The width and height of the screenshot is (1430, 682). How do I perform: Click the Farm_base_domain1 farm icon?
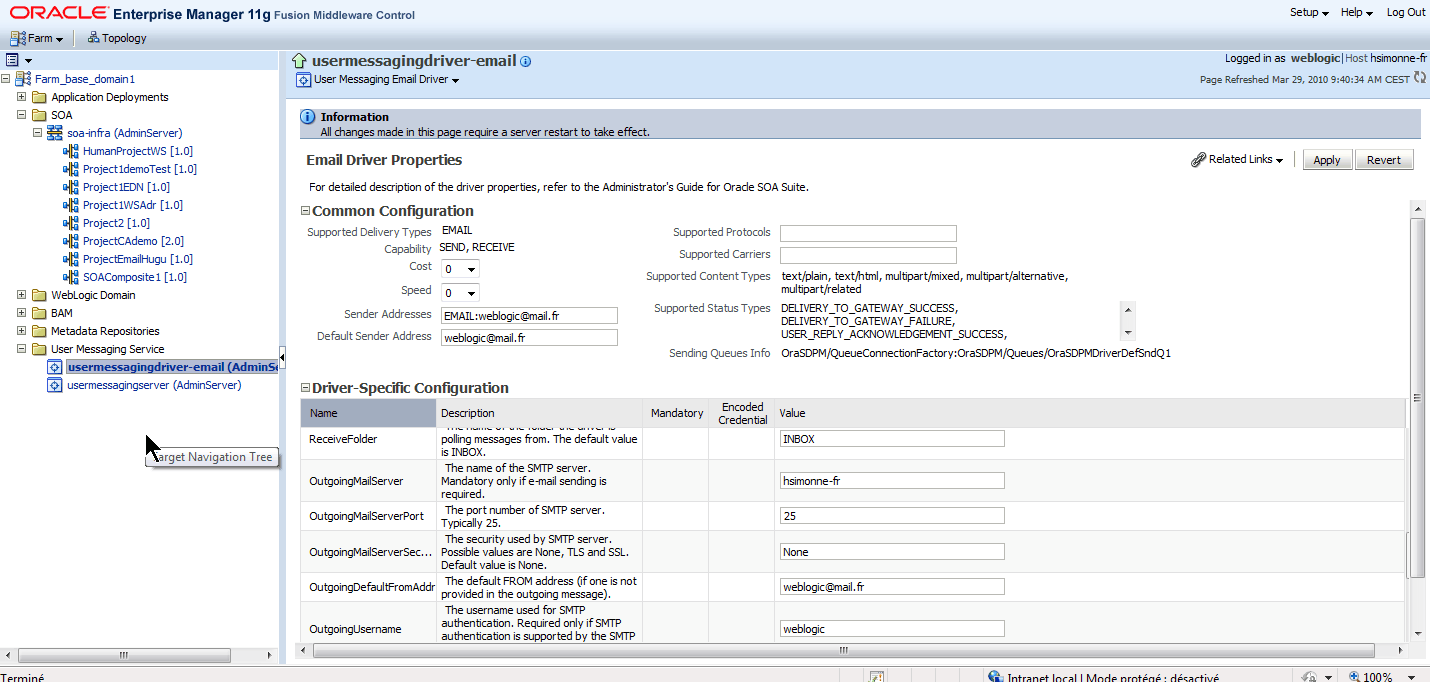23,79
